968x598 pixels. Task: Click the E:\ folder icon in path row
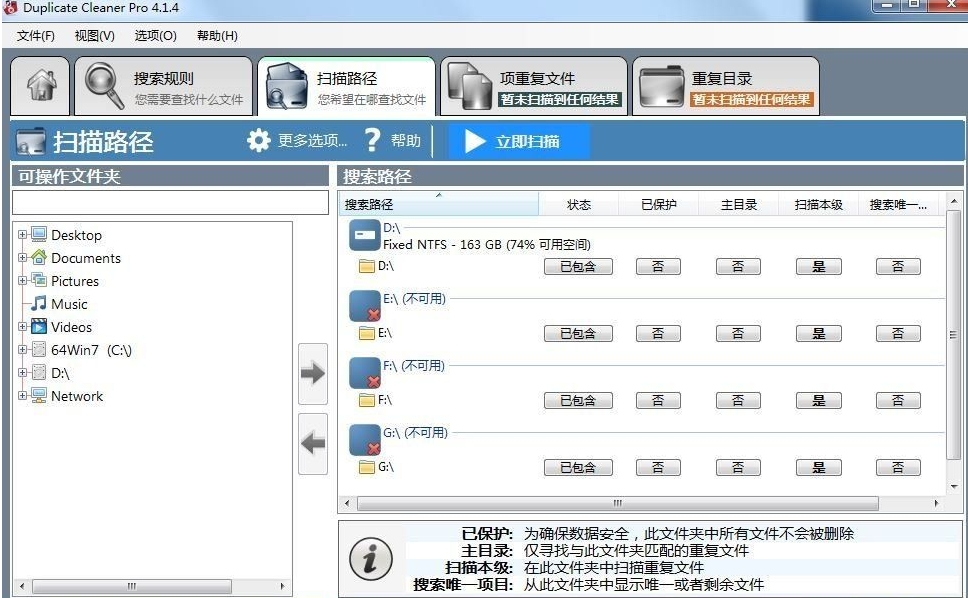pyautogui.click(x=367, y=333)
